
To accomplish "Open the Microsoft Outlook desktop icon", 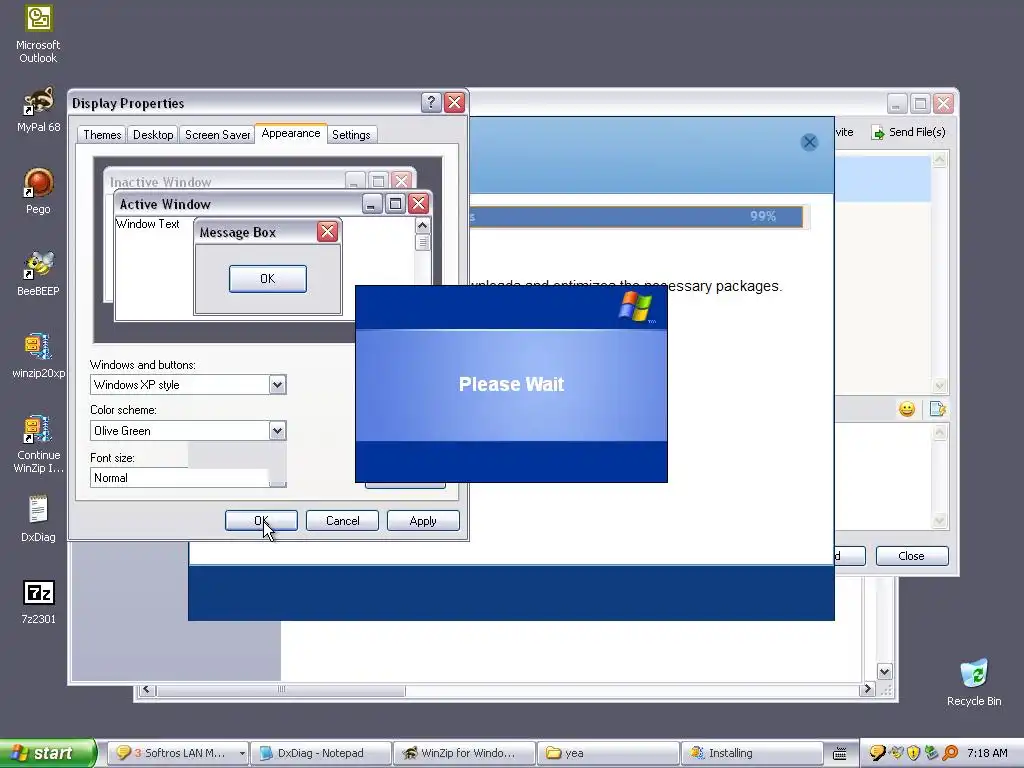I will point(38,35).
